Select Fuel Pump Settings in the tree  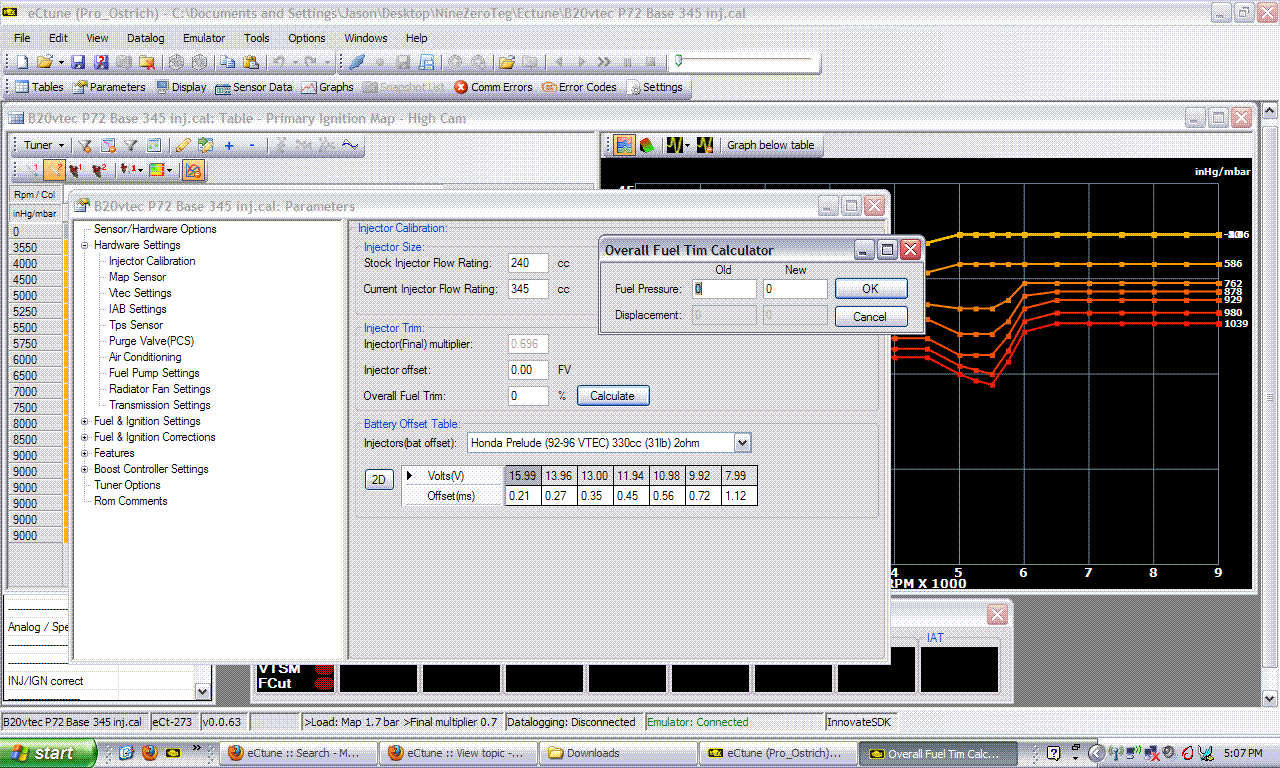tap(154, 373)
